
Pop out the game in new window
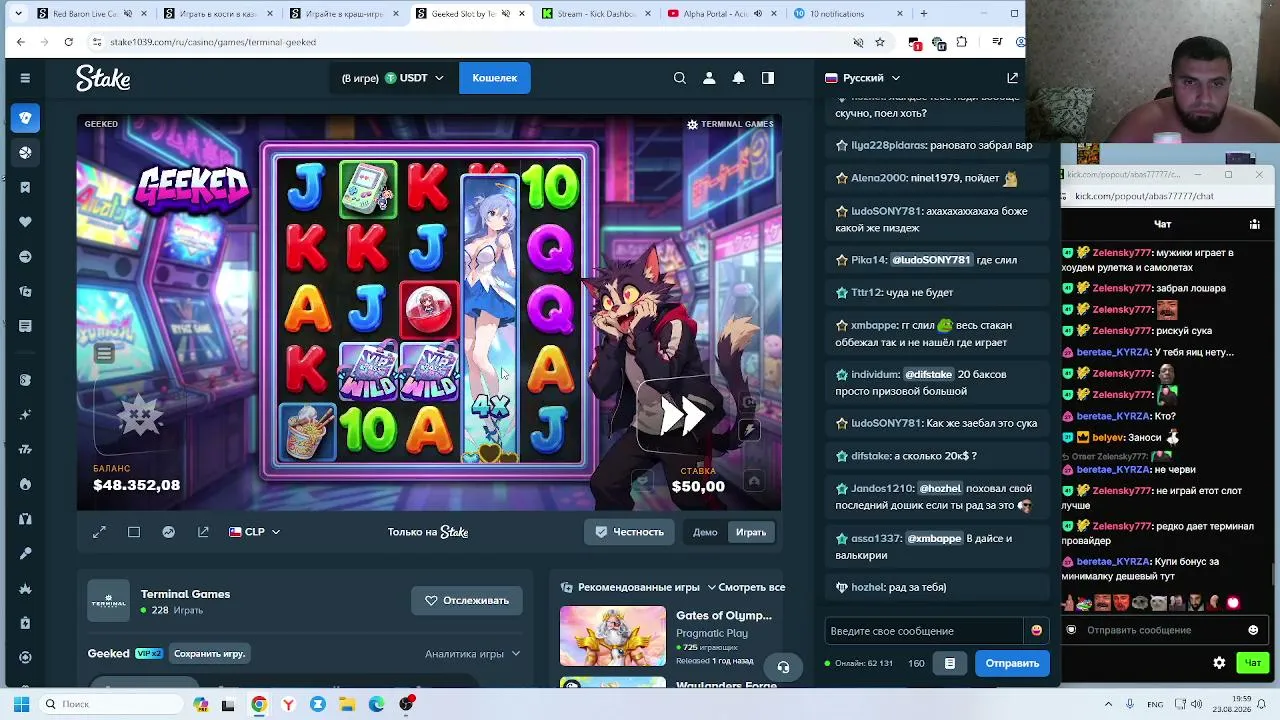tap(203, 532)
